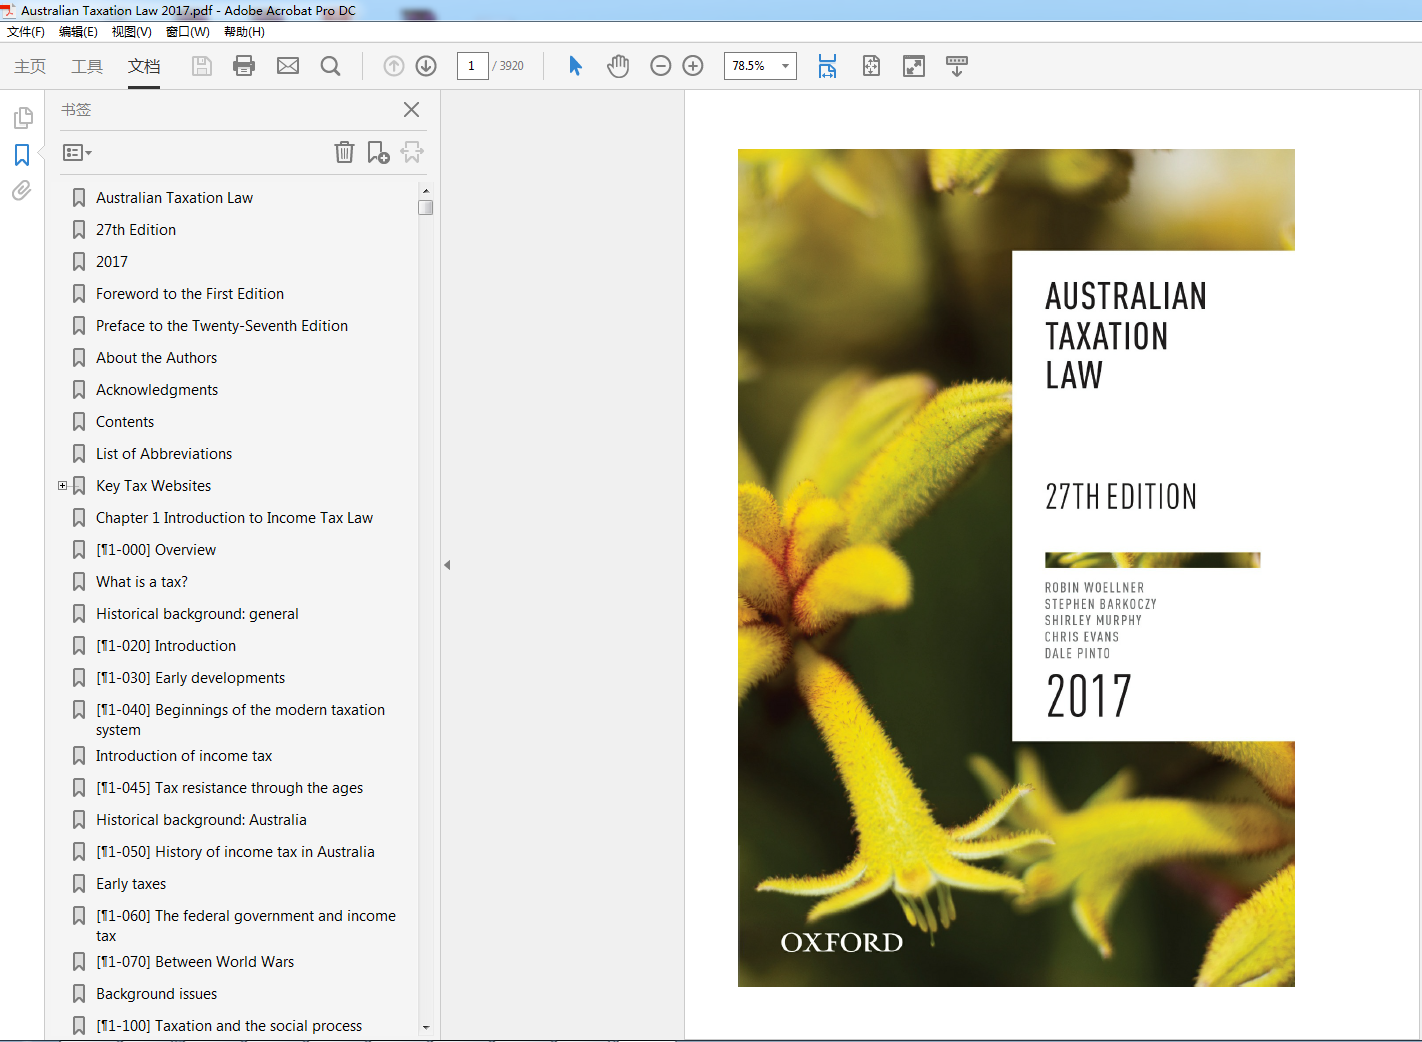Jump to '[¶1-000] Overview' bookmark

click(x=156, y=550)
